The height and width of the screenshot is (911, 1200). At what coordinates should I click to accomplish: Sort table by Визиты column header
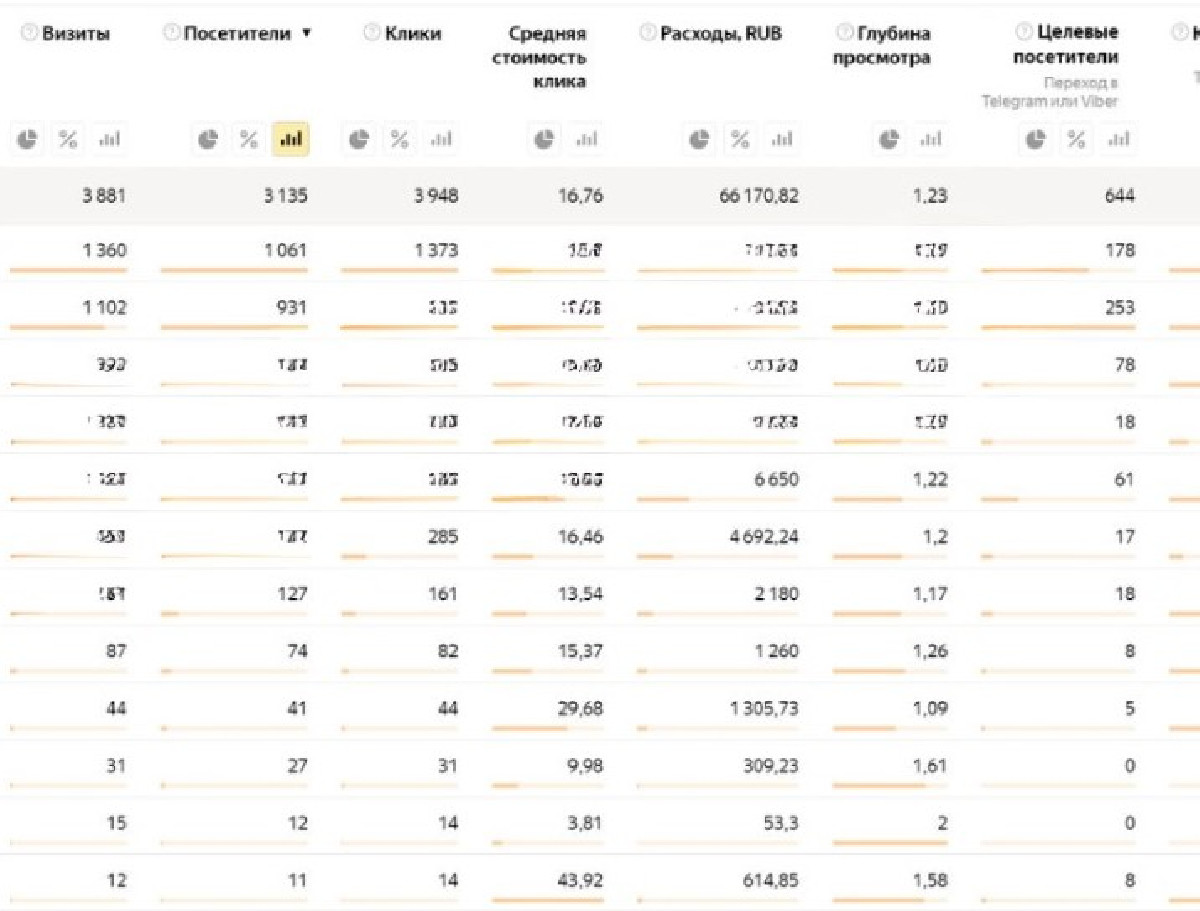click(76, 34)
